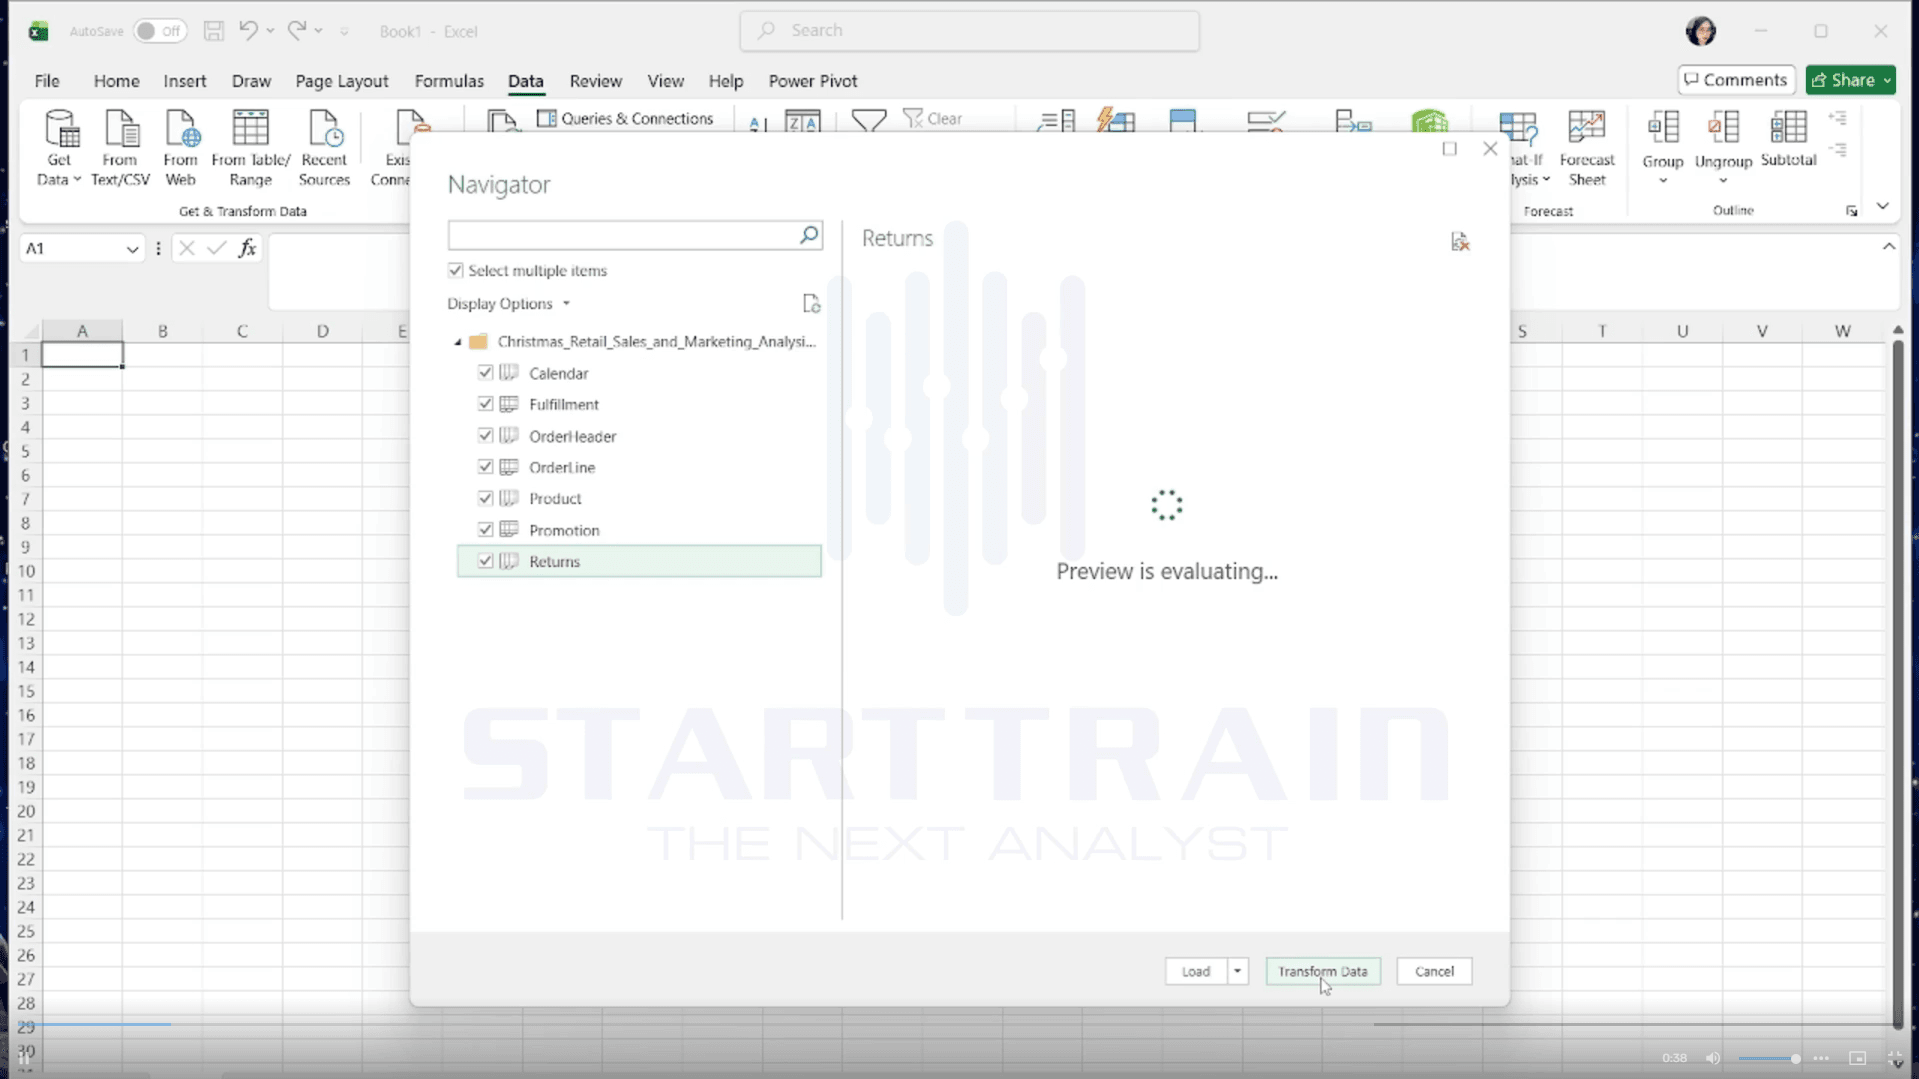Click the Undo arrow icon
This screenshot has width=1919, height=1079.
pyautogui.click(x=248, y=31)
